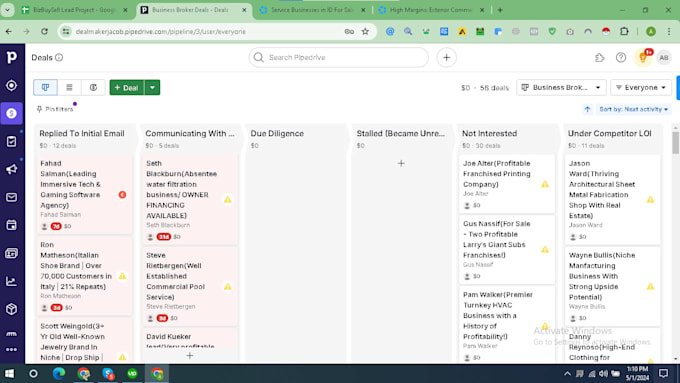Open the Sales Assistant lightbulb icon

coord(643,58)
